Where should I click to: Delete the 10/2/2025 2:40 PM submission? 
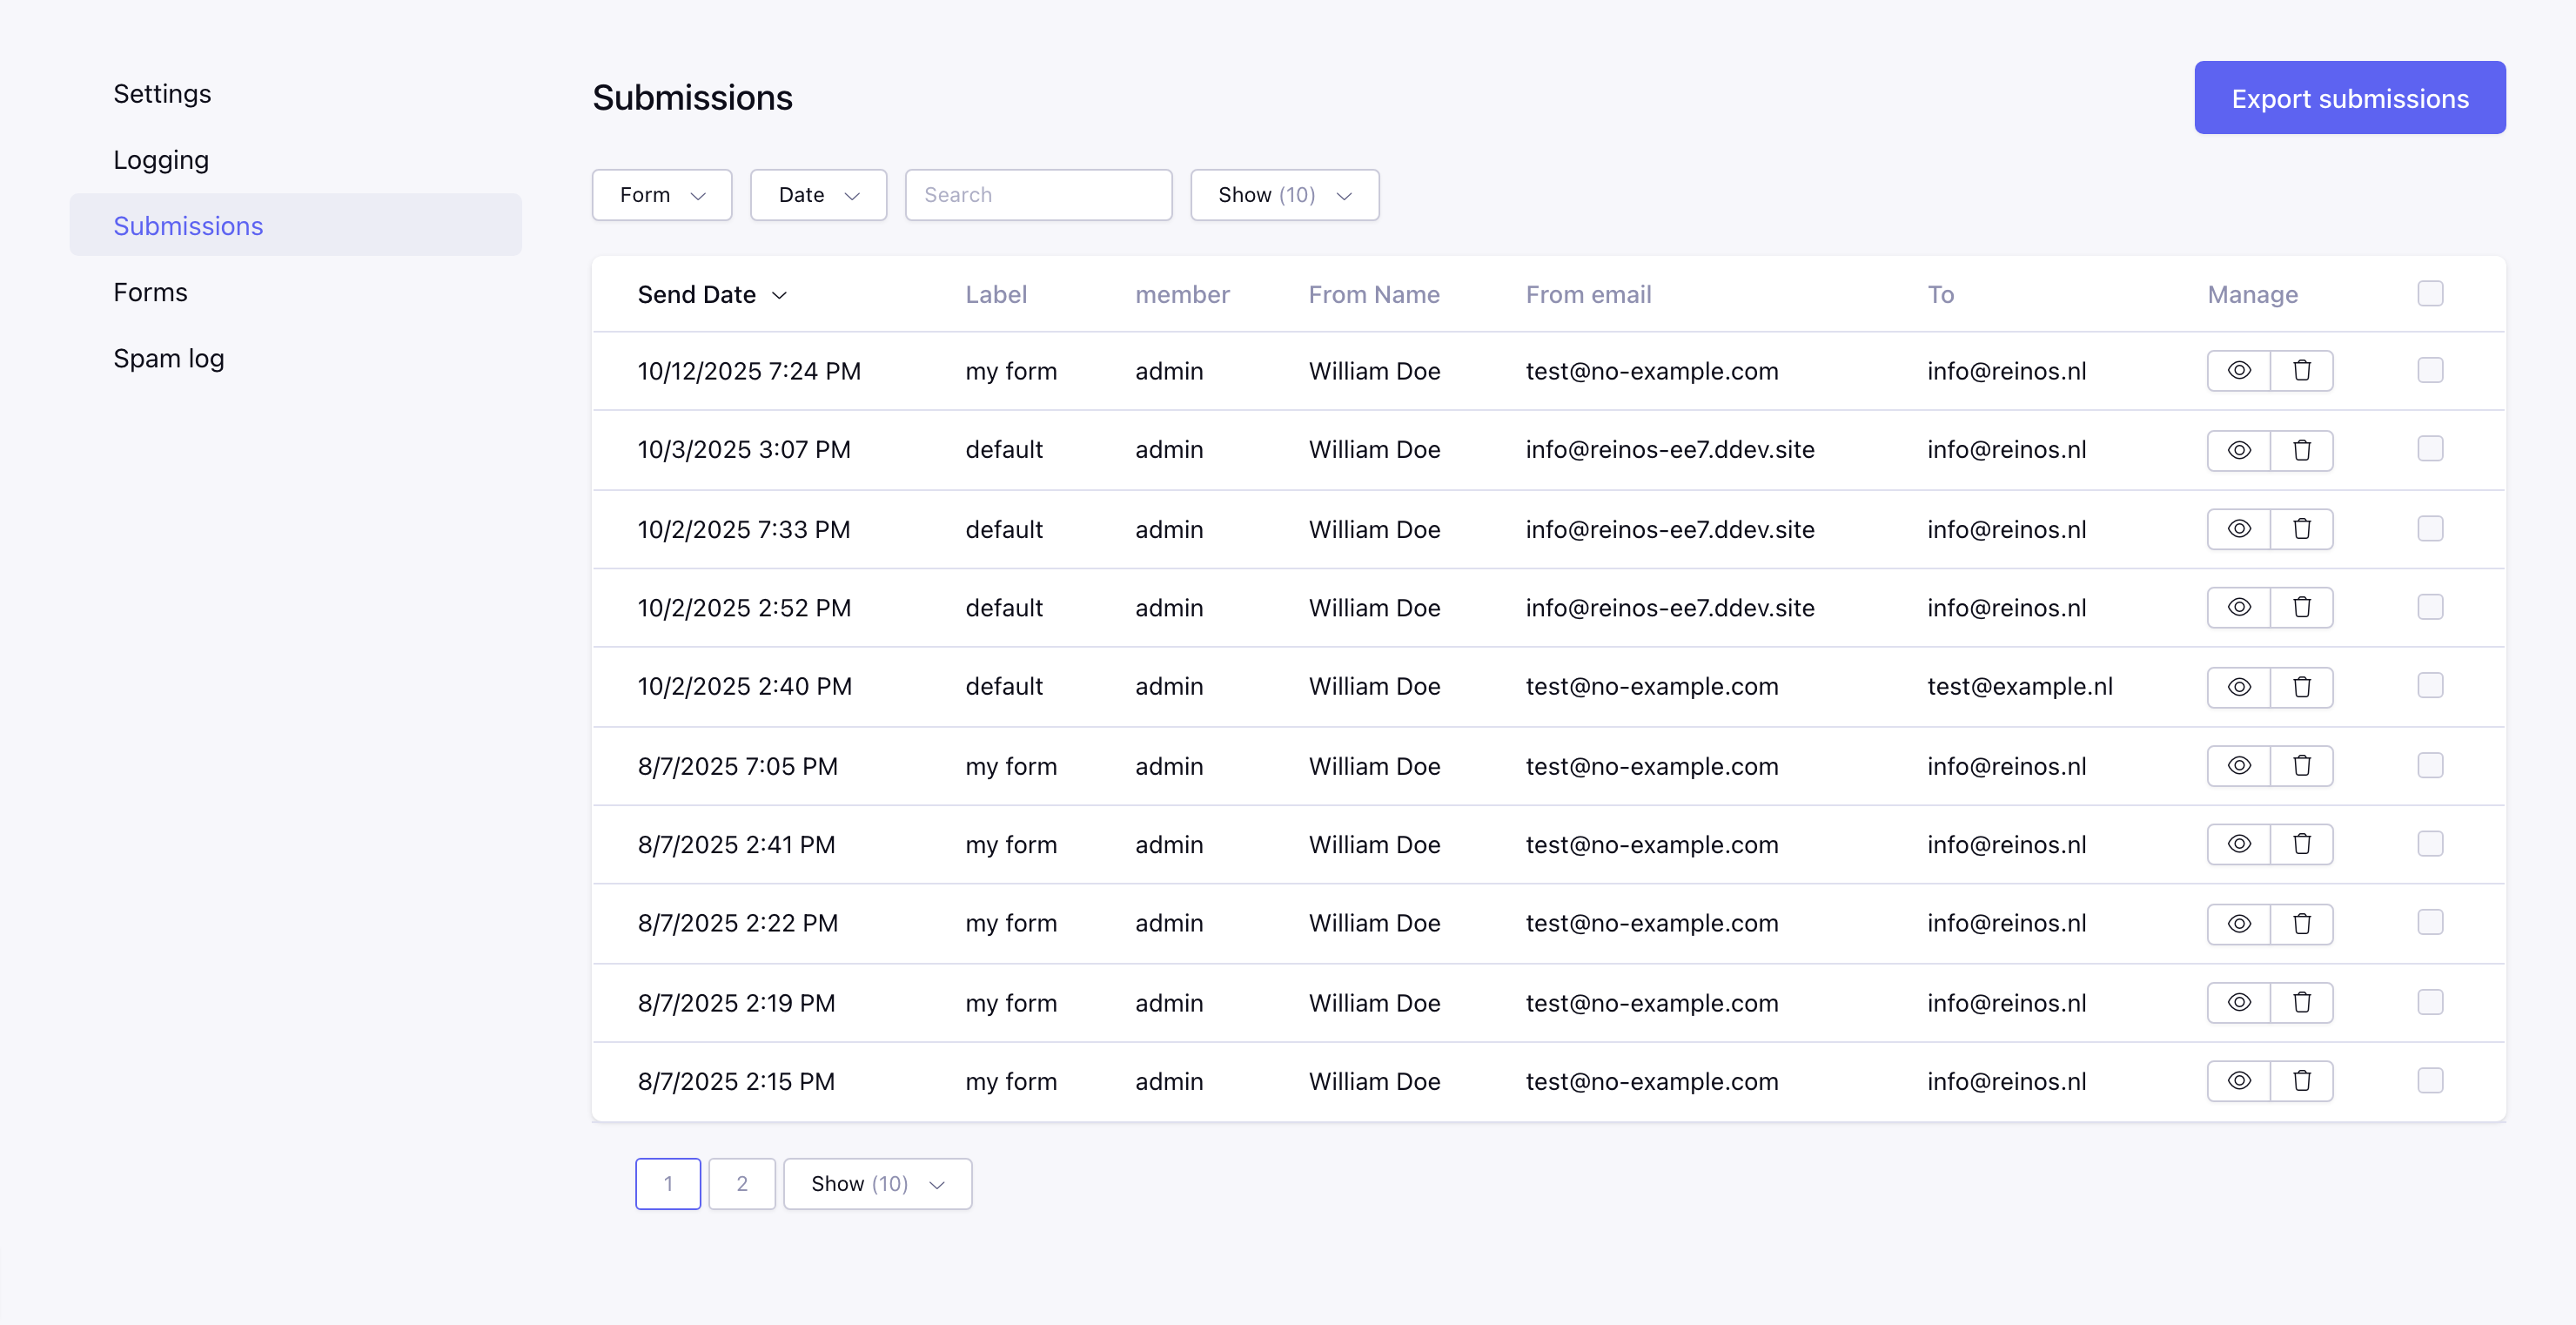tap(2302, 687)
